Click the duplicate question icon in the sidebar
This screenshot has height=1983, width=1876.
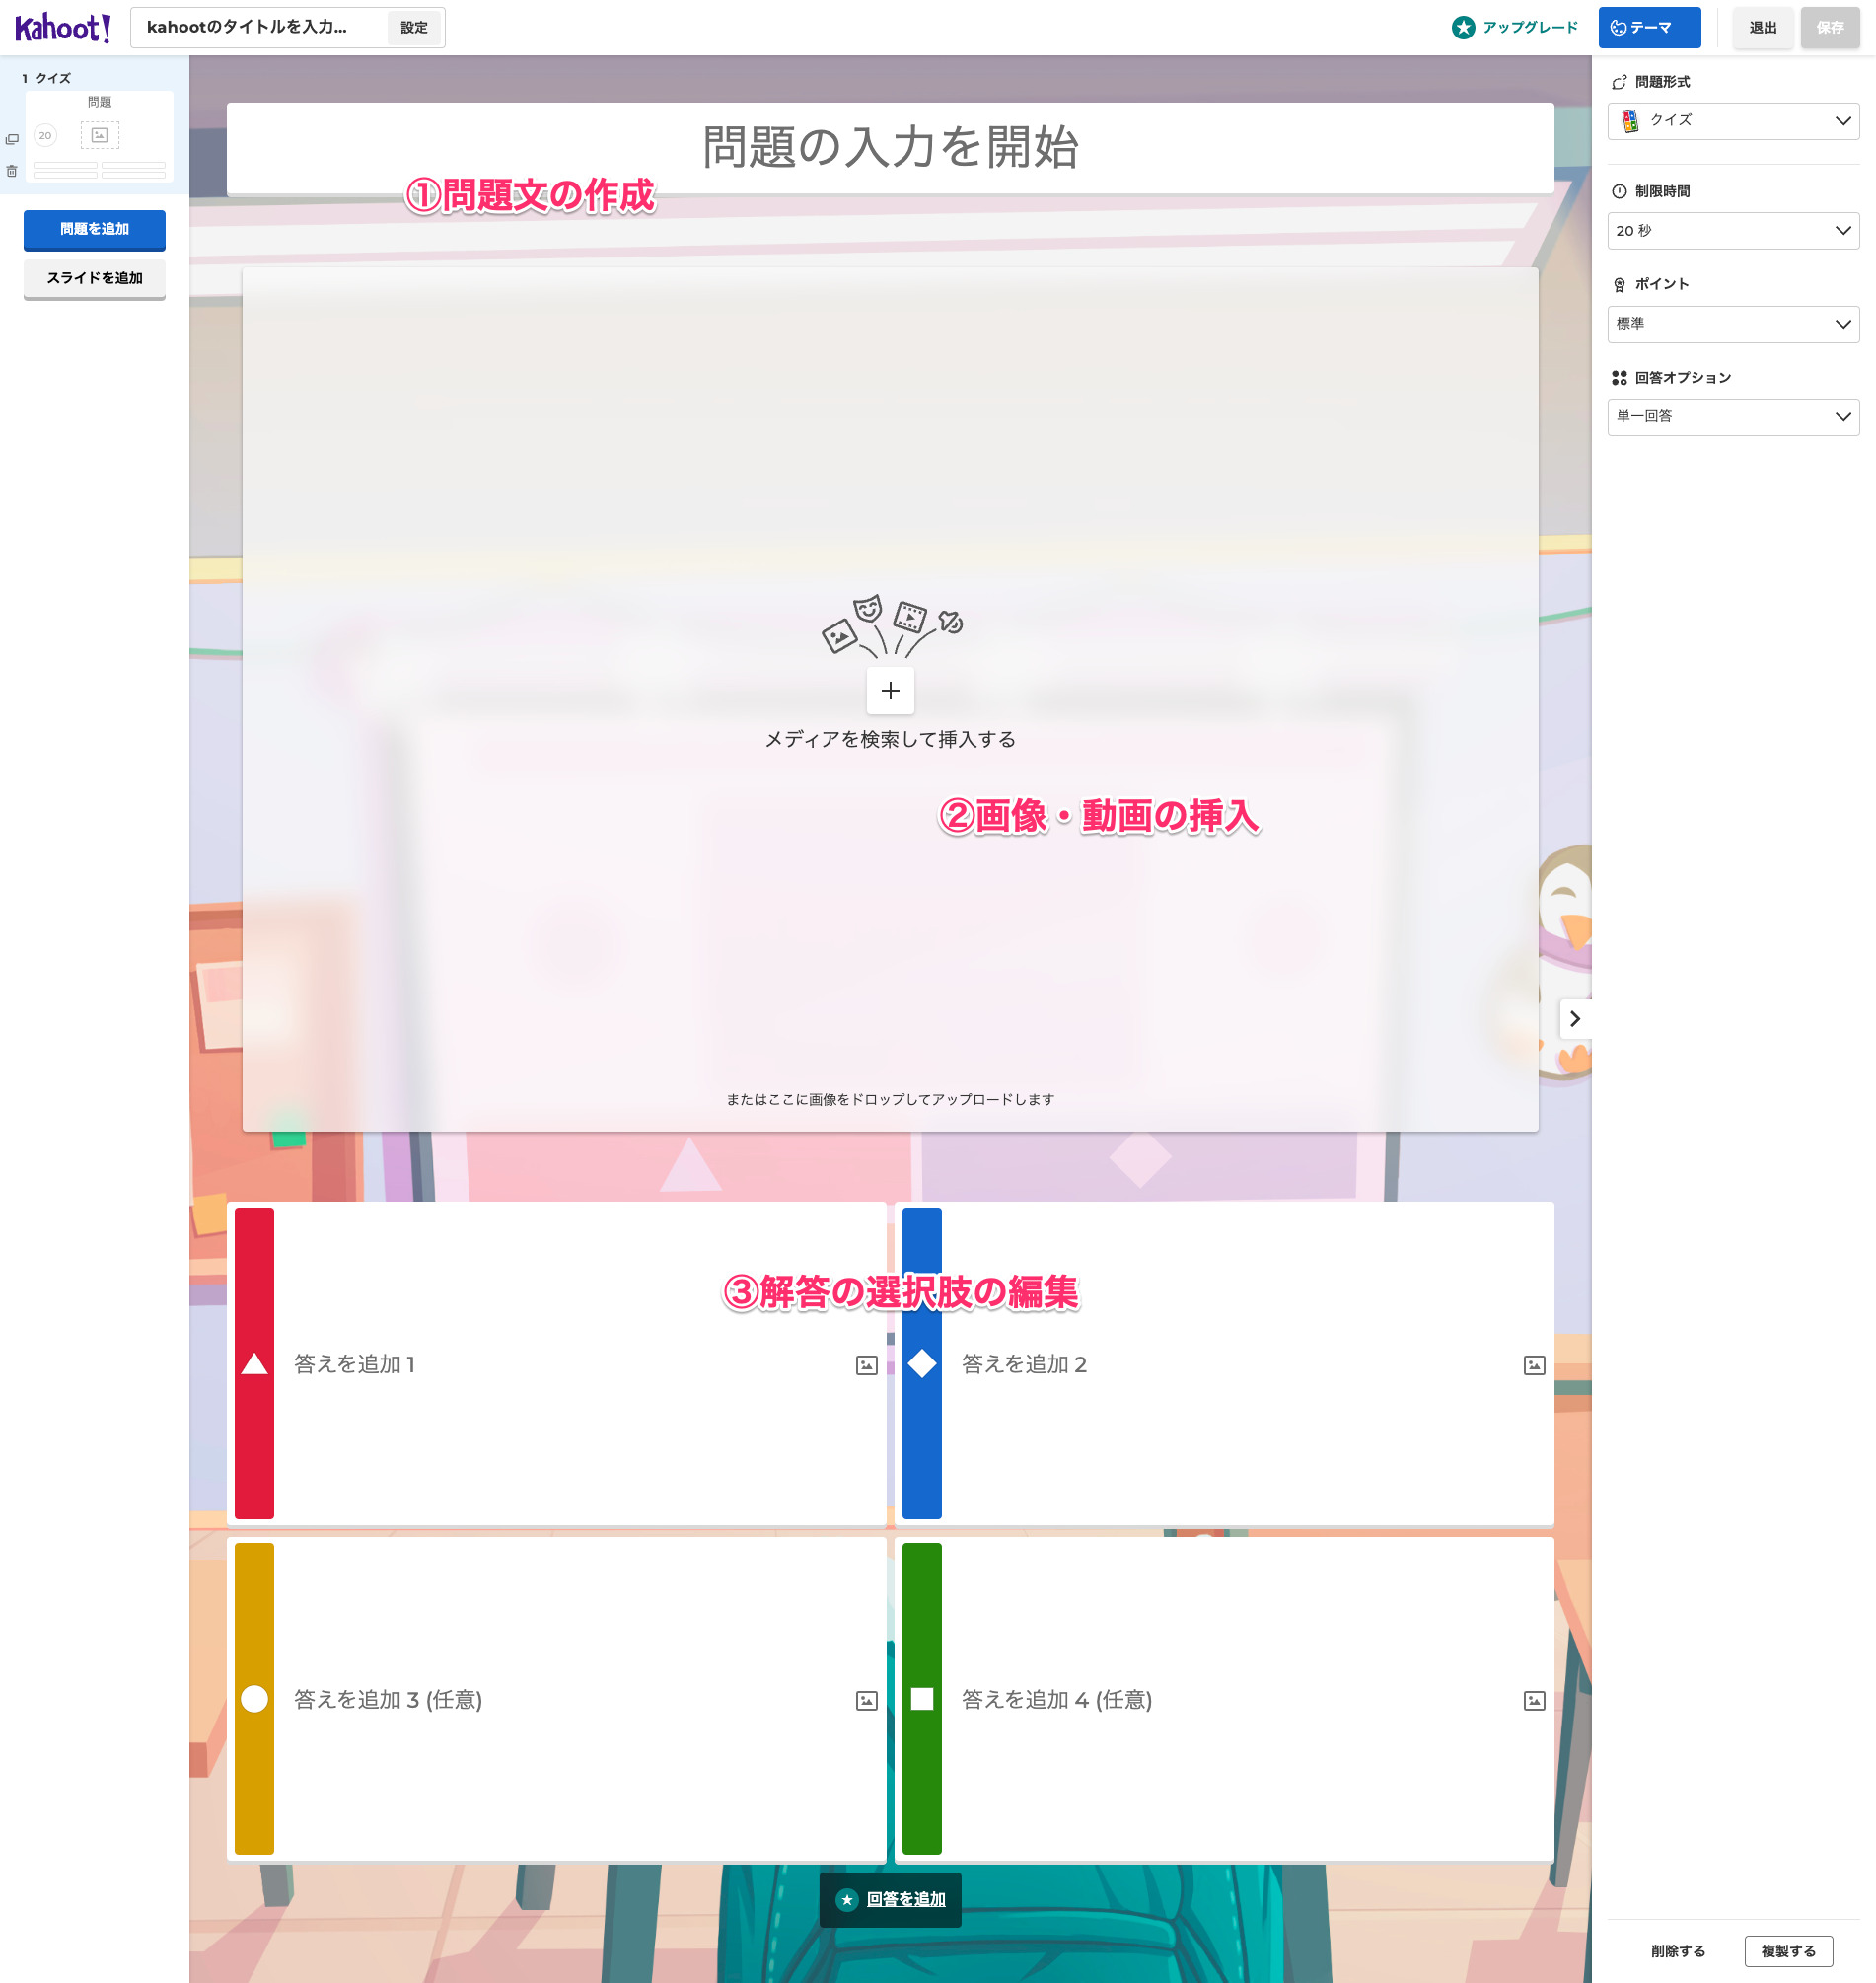[x=13, y=139]
